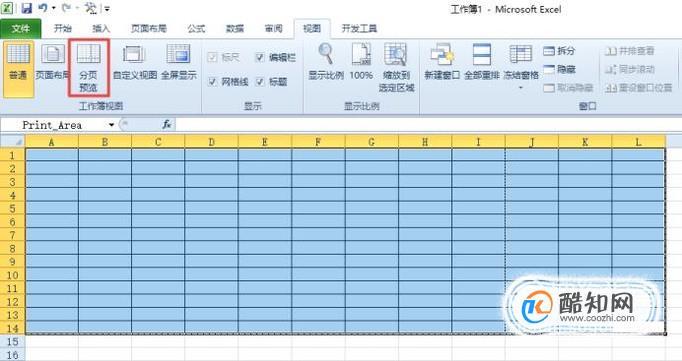Set zoom to 100%

[x=361, y=62]
